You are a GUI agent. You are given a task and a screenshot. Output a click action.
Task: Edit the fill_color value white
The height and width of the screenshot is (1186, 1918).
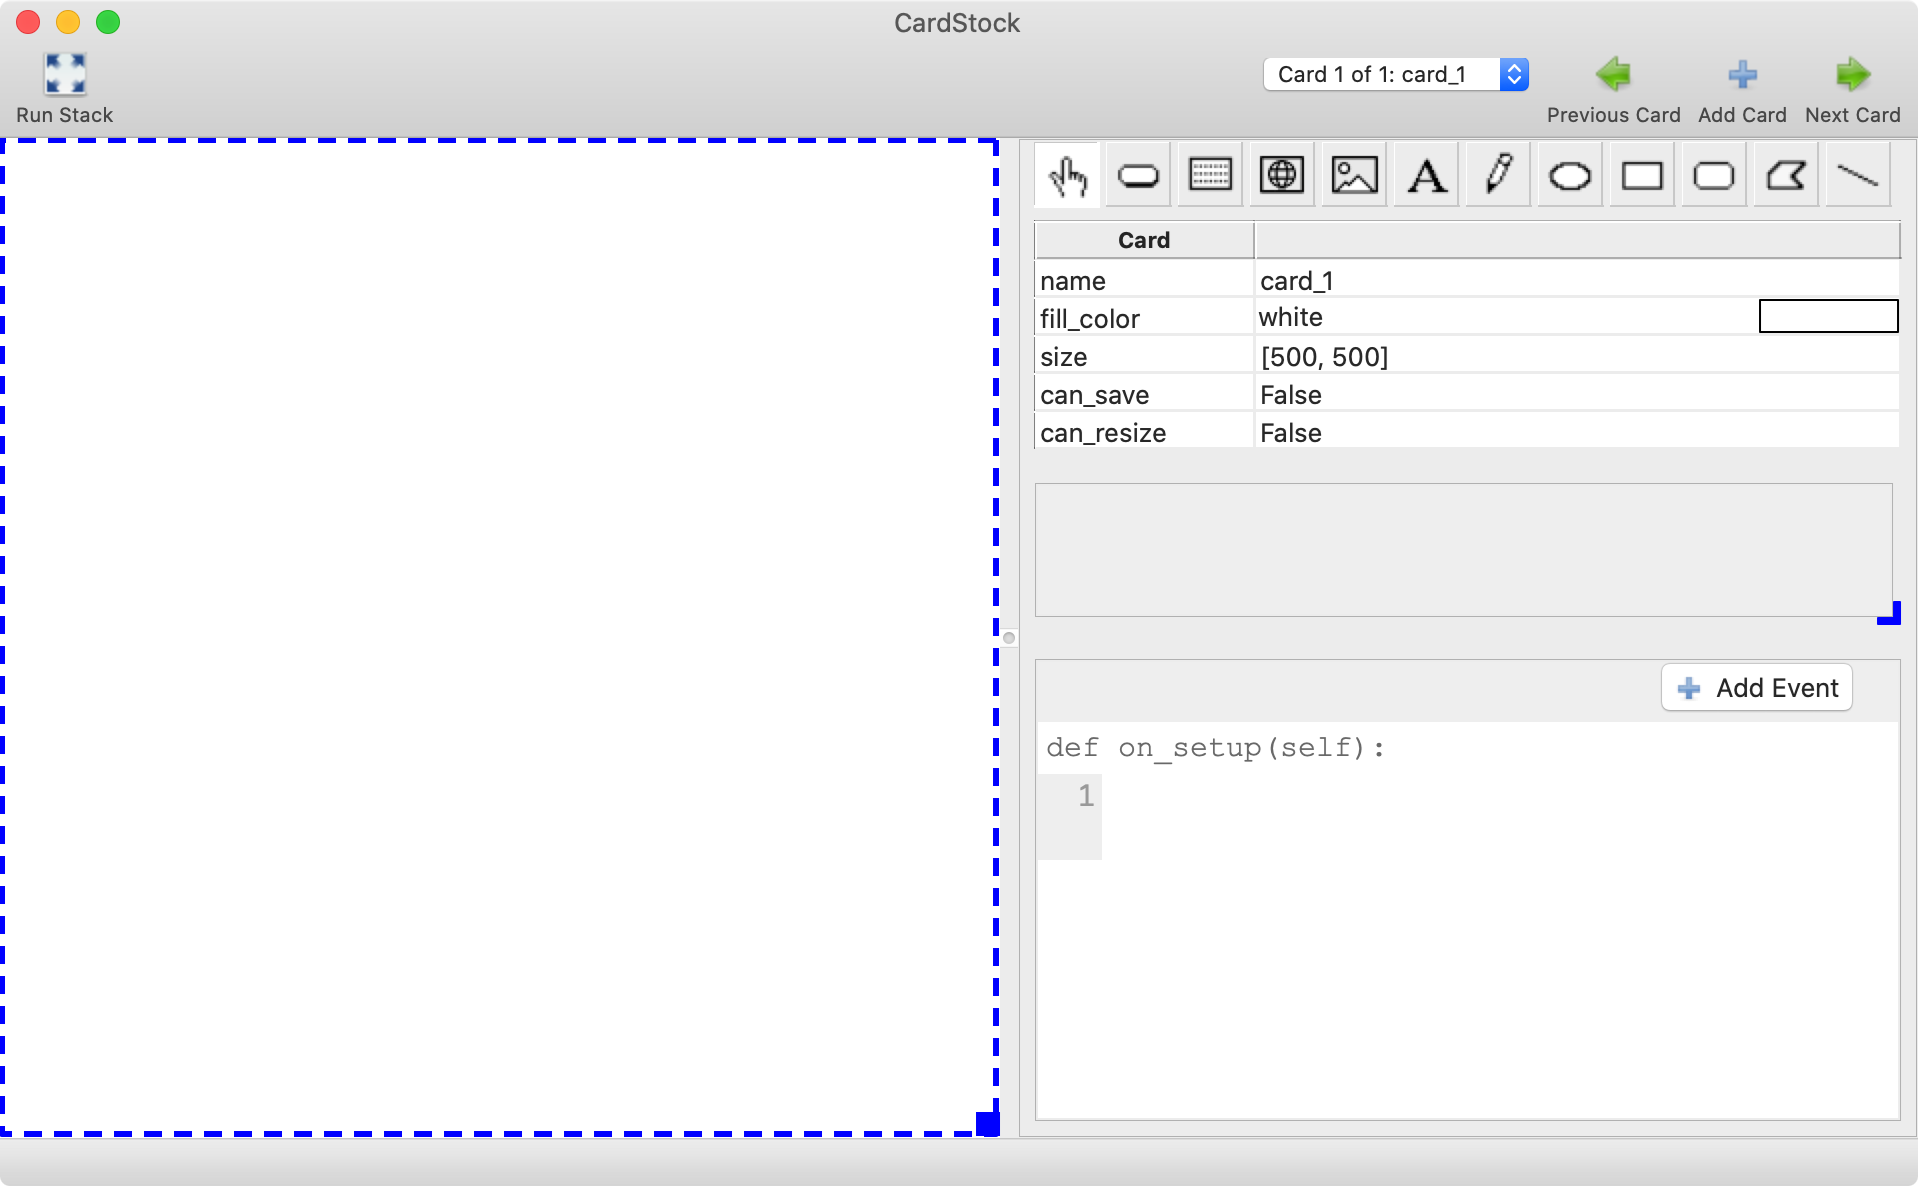[1505, 317]
